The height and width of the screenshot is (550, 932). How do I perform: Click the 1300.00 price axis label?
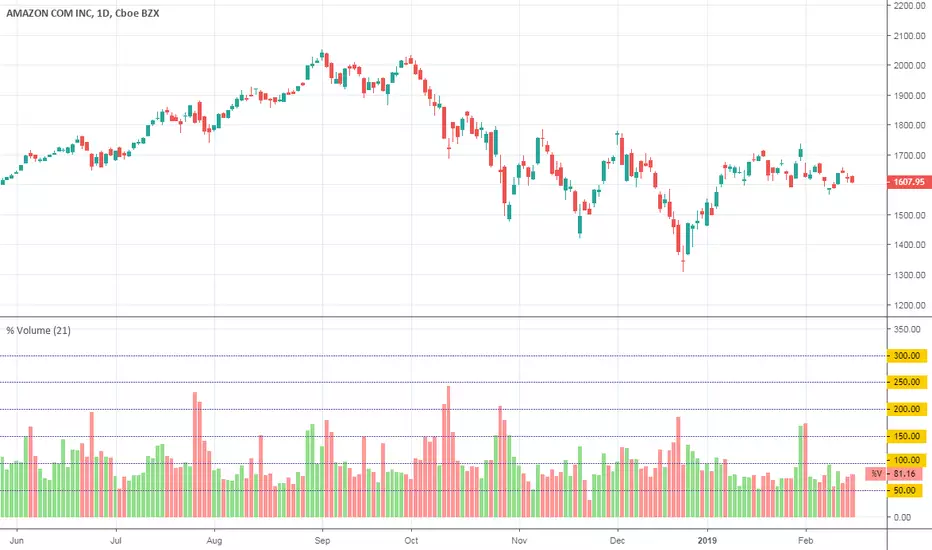907,275
